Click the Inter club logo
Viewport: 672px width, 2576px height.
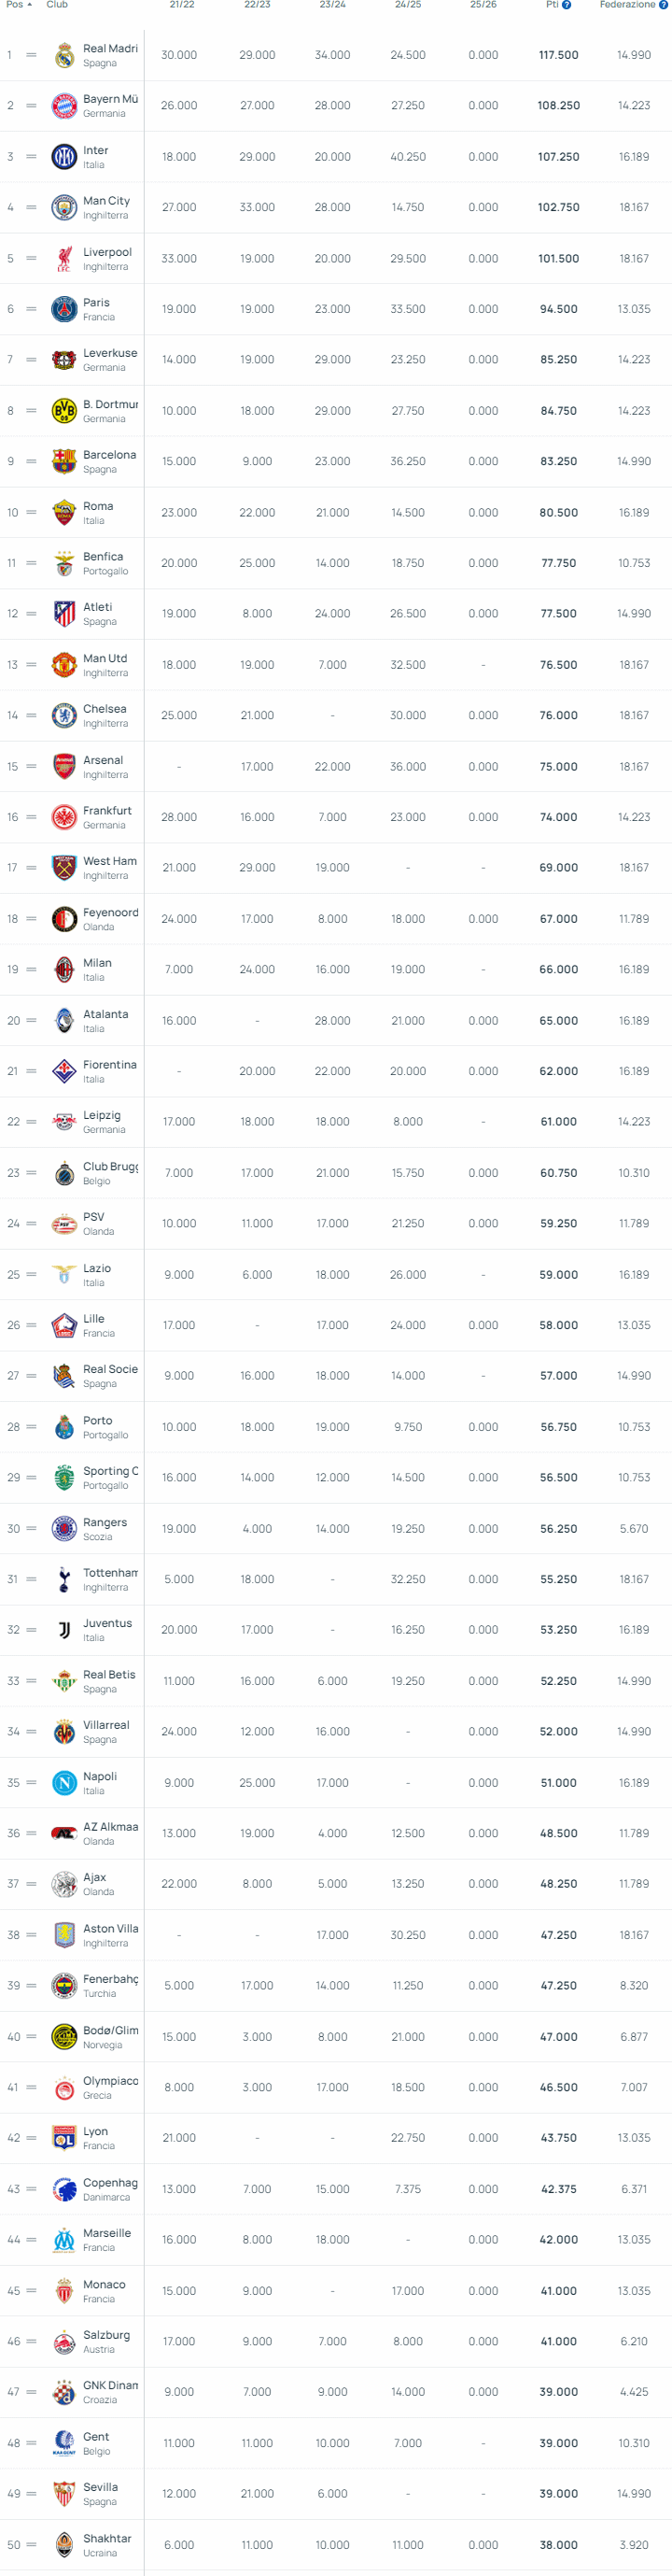tap(64, 157)
